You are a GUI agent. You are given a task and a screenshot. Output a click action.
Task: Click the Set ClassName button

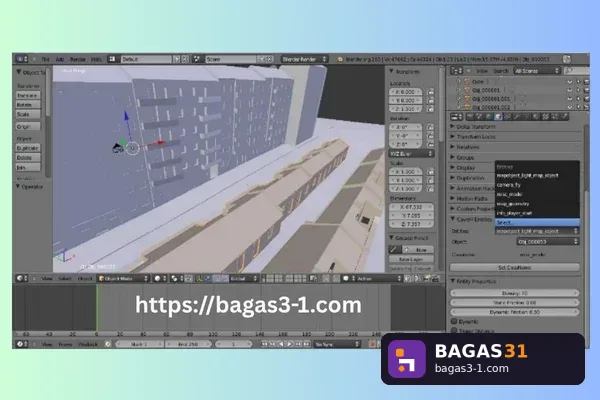point(514,268)
